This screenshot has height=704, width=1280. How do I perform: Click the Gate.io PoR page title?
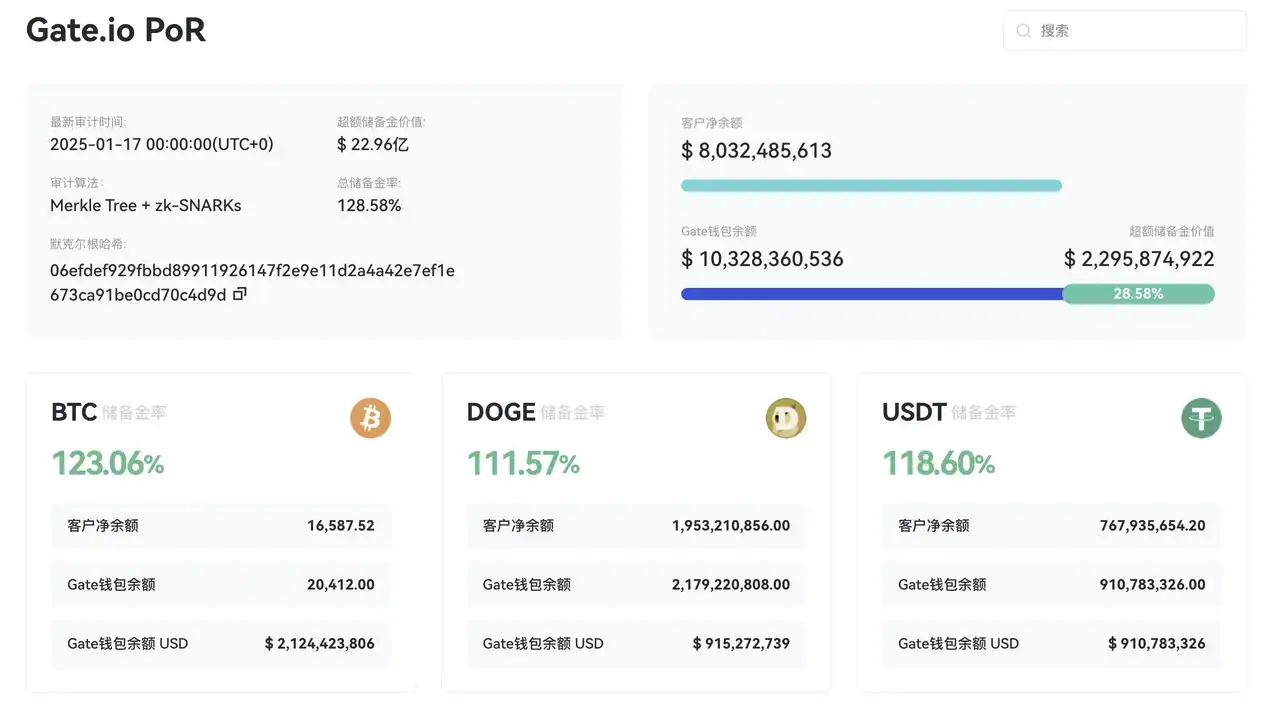pos(116,30)
